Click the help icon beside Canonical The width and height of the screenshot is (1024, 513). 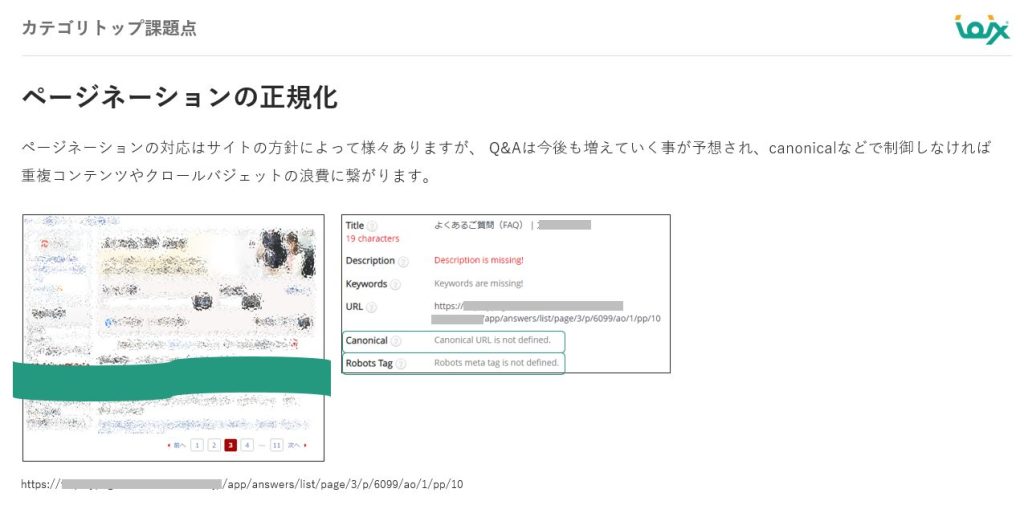click(396, 341)
